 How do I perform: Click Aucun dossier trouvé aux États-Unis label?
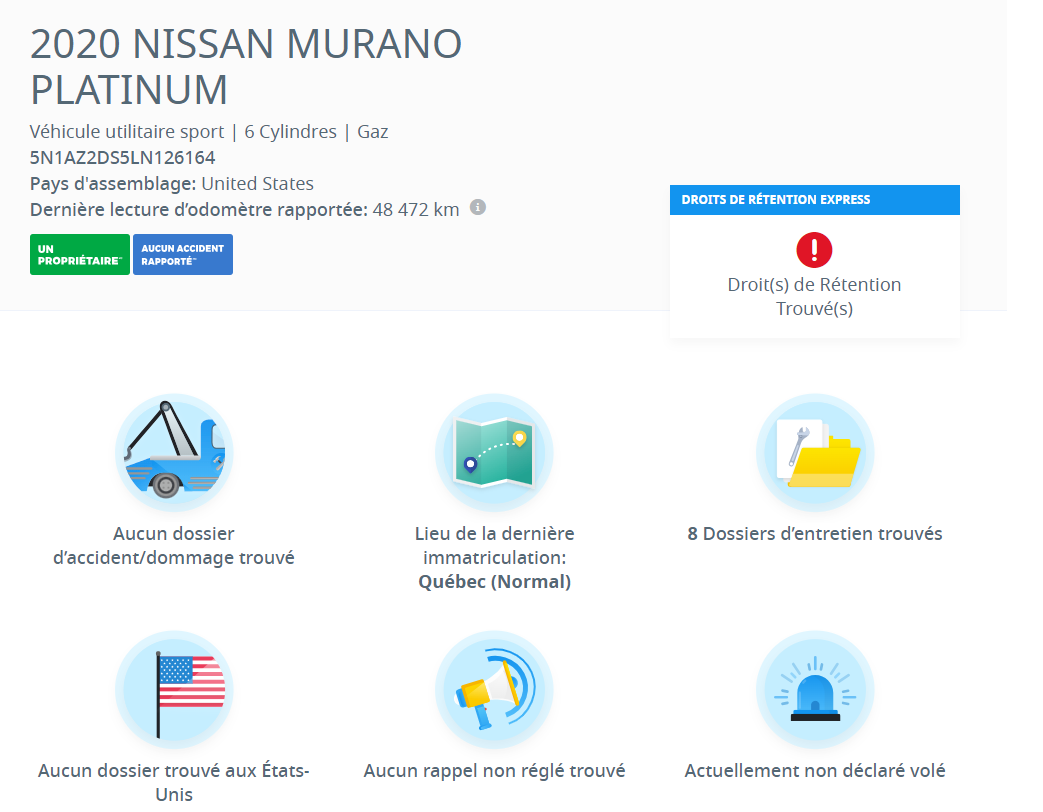174,782
